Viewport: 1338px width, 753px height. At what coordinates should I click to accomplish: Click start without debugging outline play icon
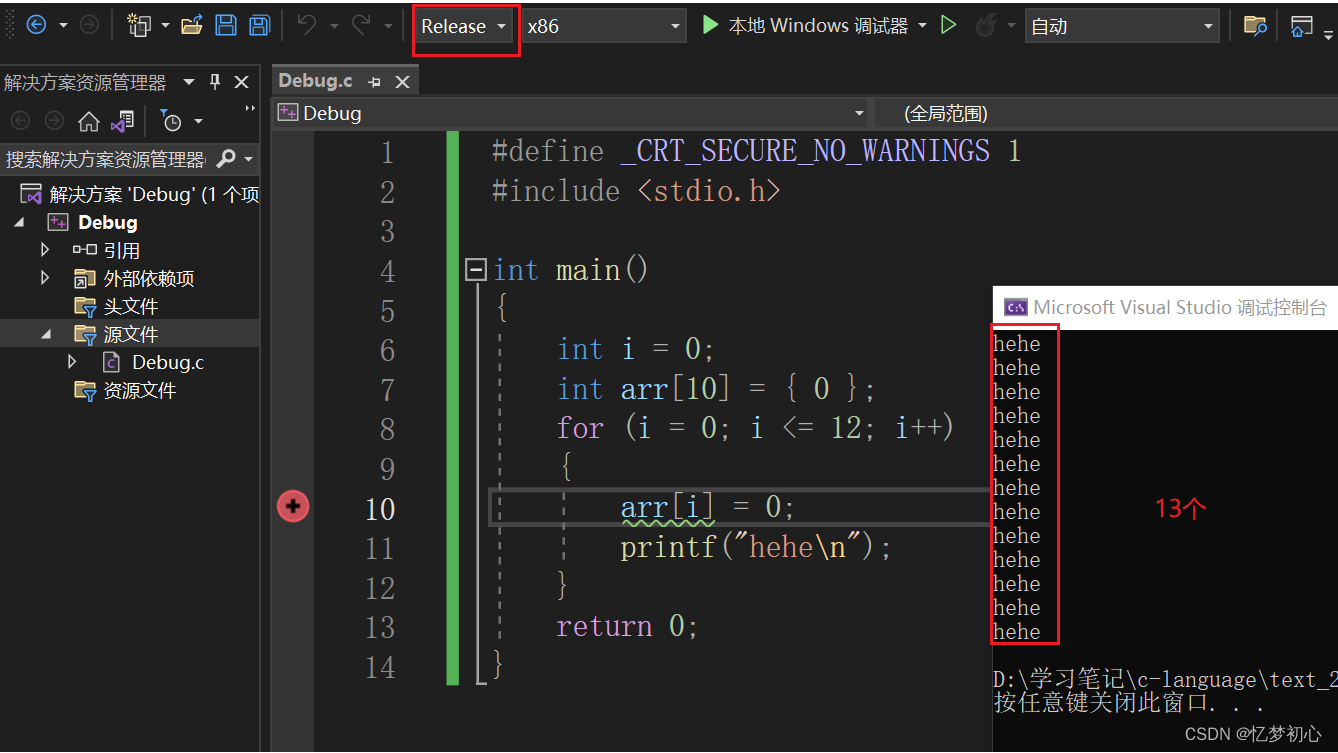(949, 26)
